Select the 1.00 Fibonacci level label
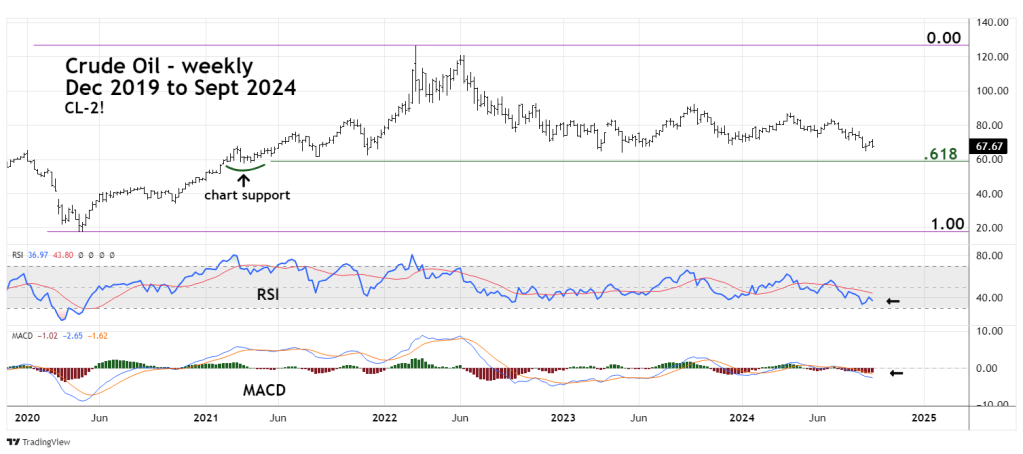This screenshot has height=454, width=1023. coord(945,224)
